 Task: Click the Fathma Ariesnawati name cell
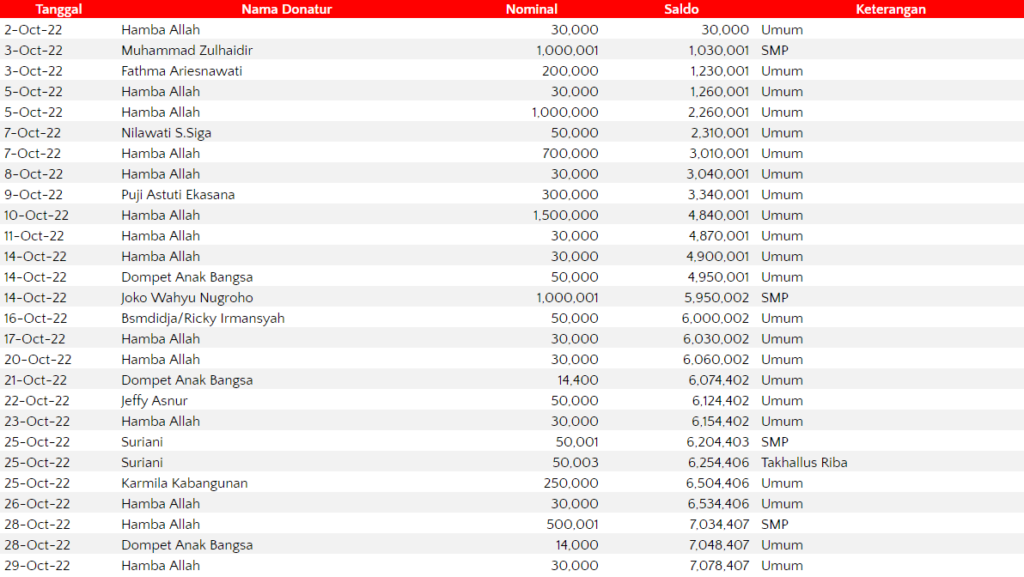[182, 71]
